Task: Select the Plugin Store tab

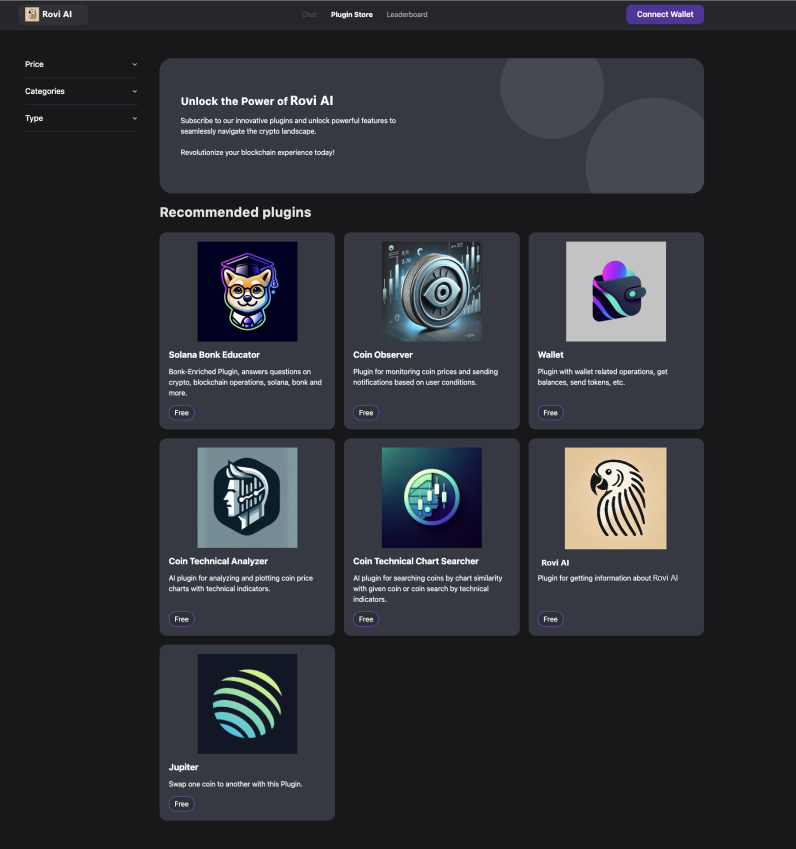Action: pyautogui.click(x=352, y=15)
